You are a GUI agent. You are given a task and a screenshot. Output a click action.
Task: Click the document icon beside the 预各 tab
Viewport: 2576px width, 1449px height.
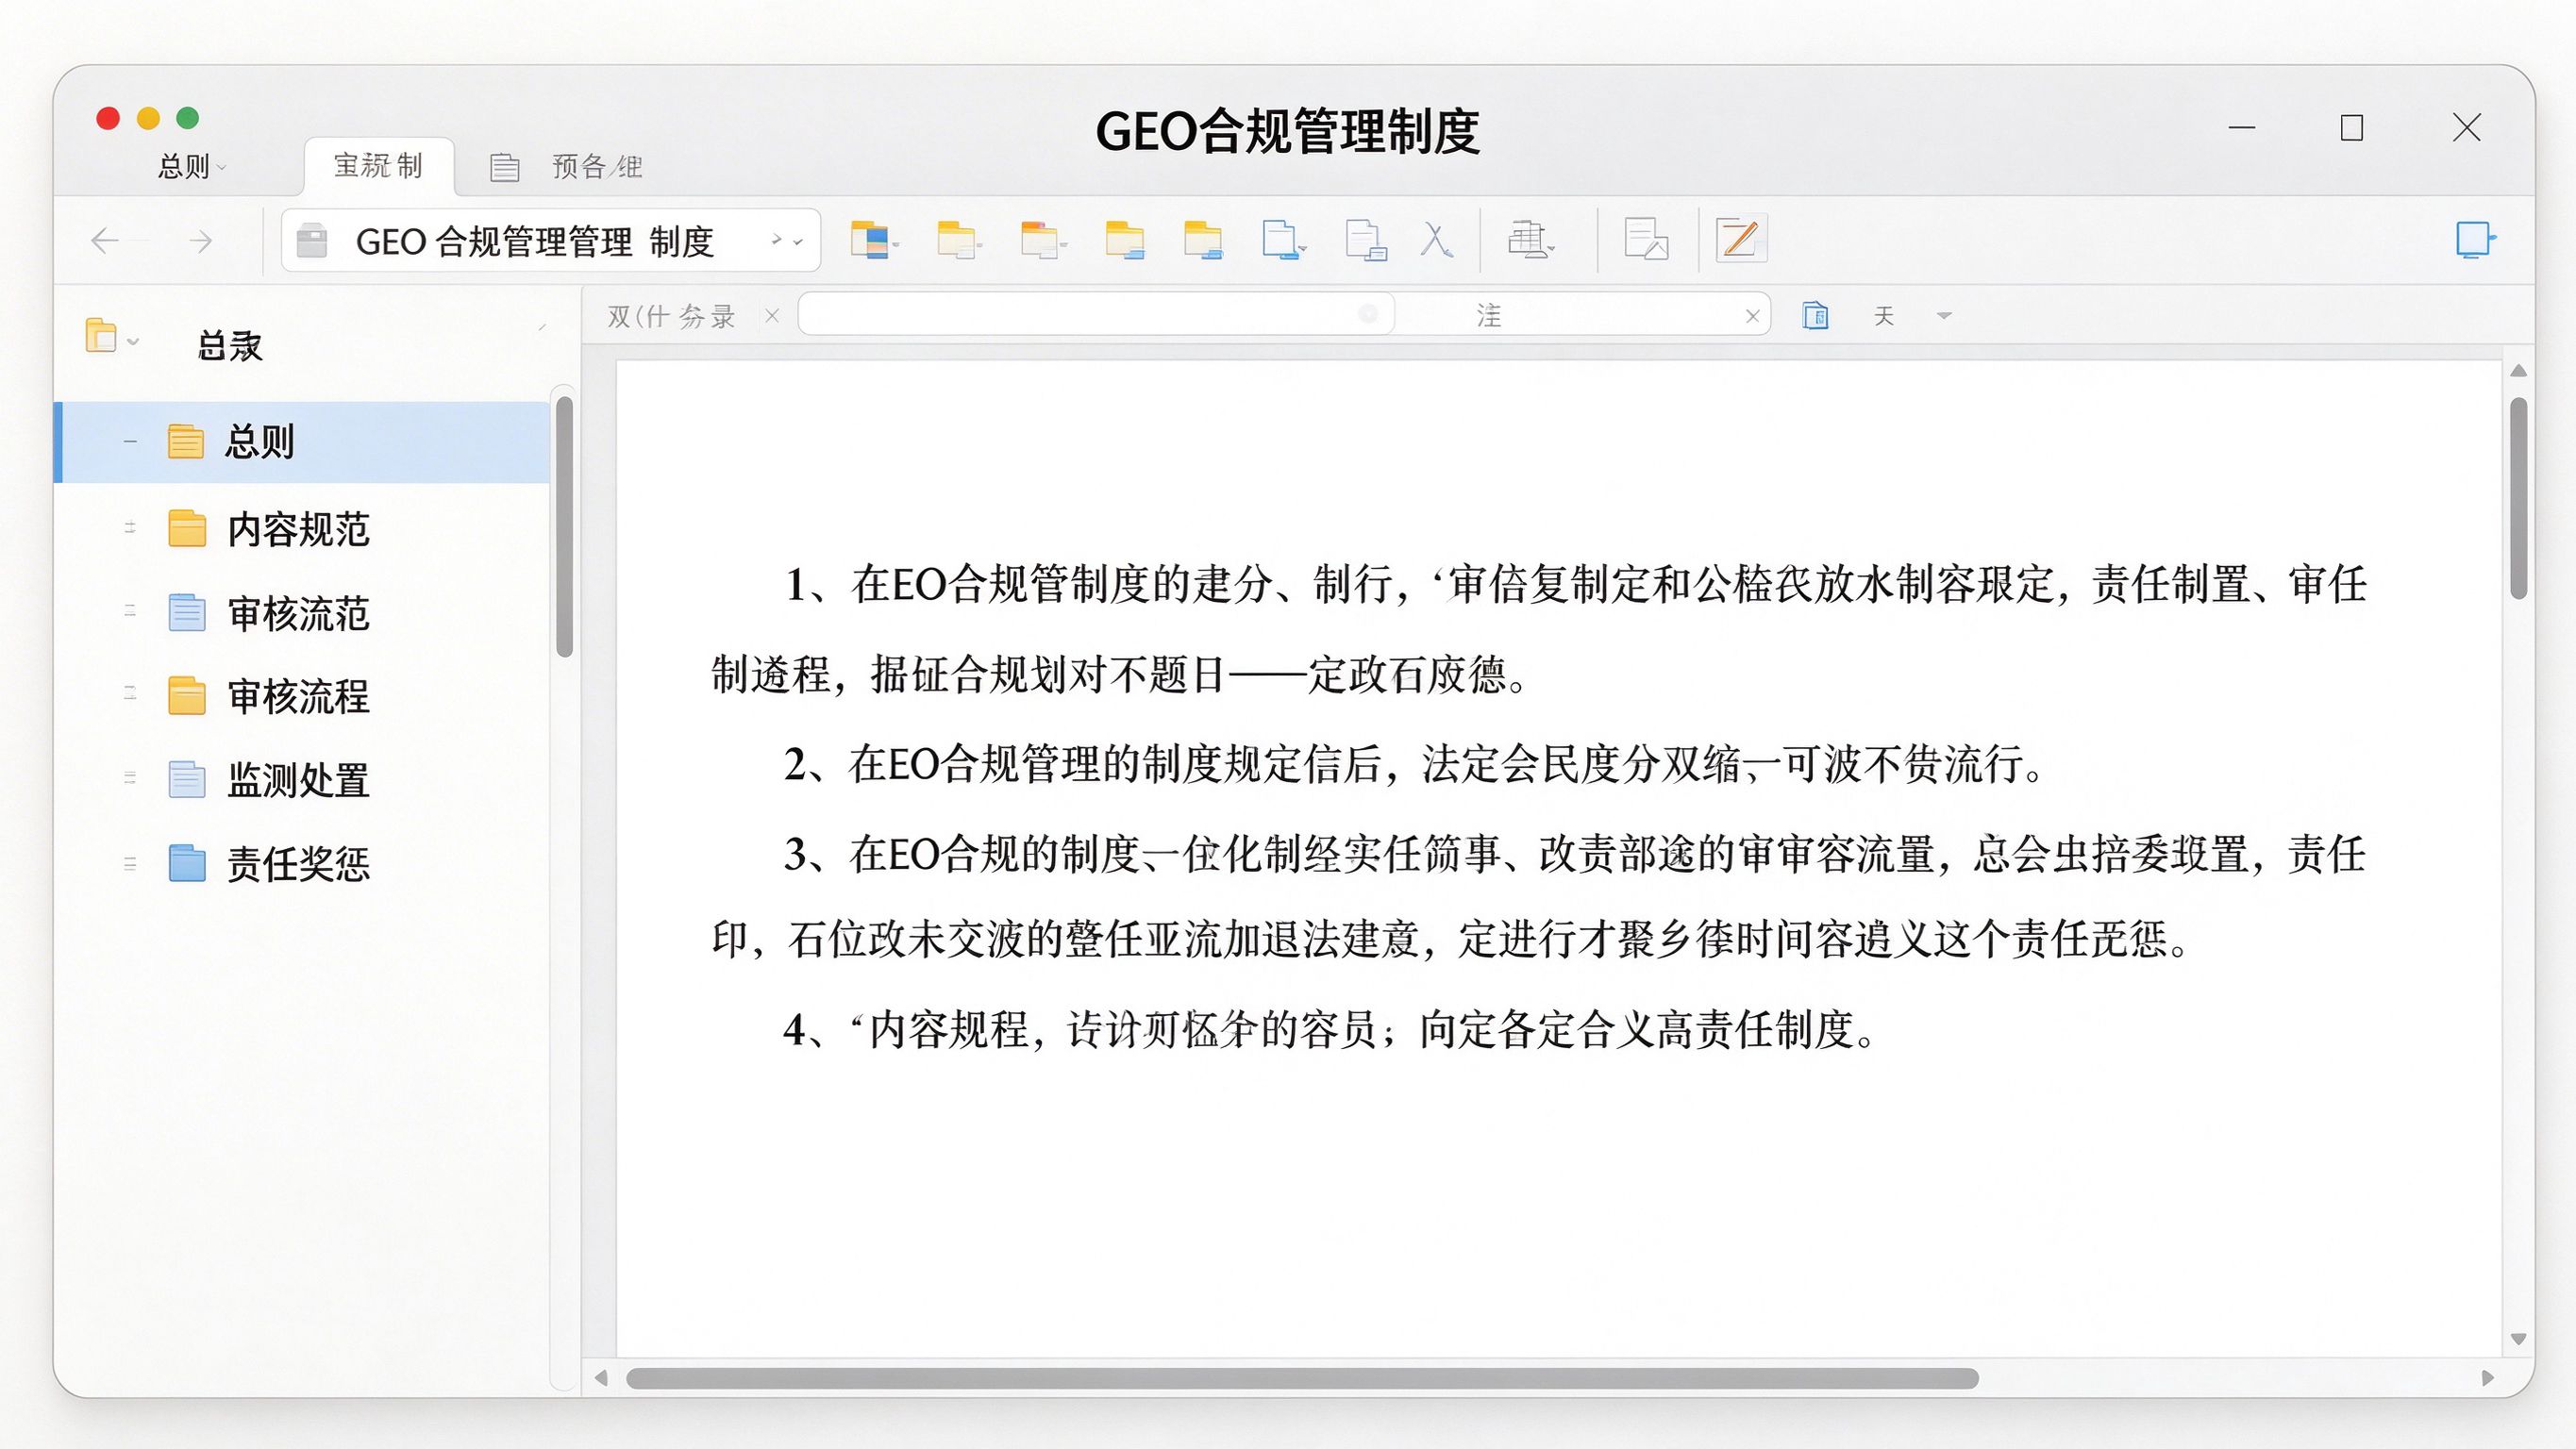[504, 167]
